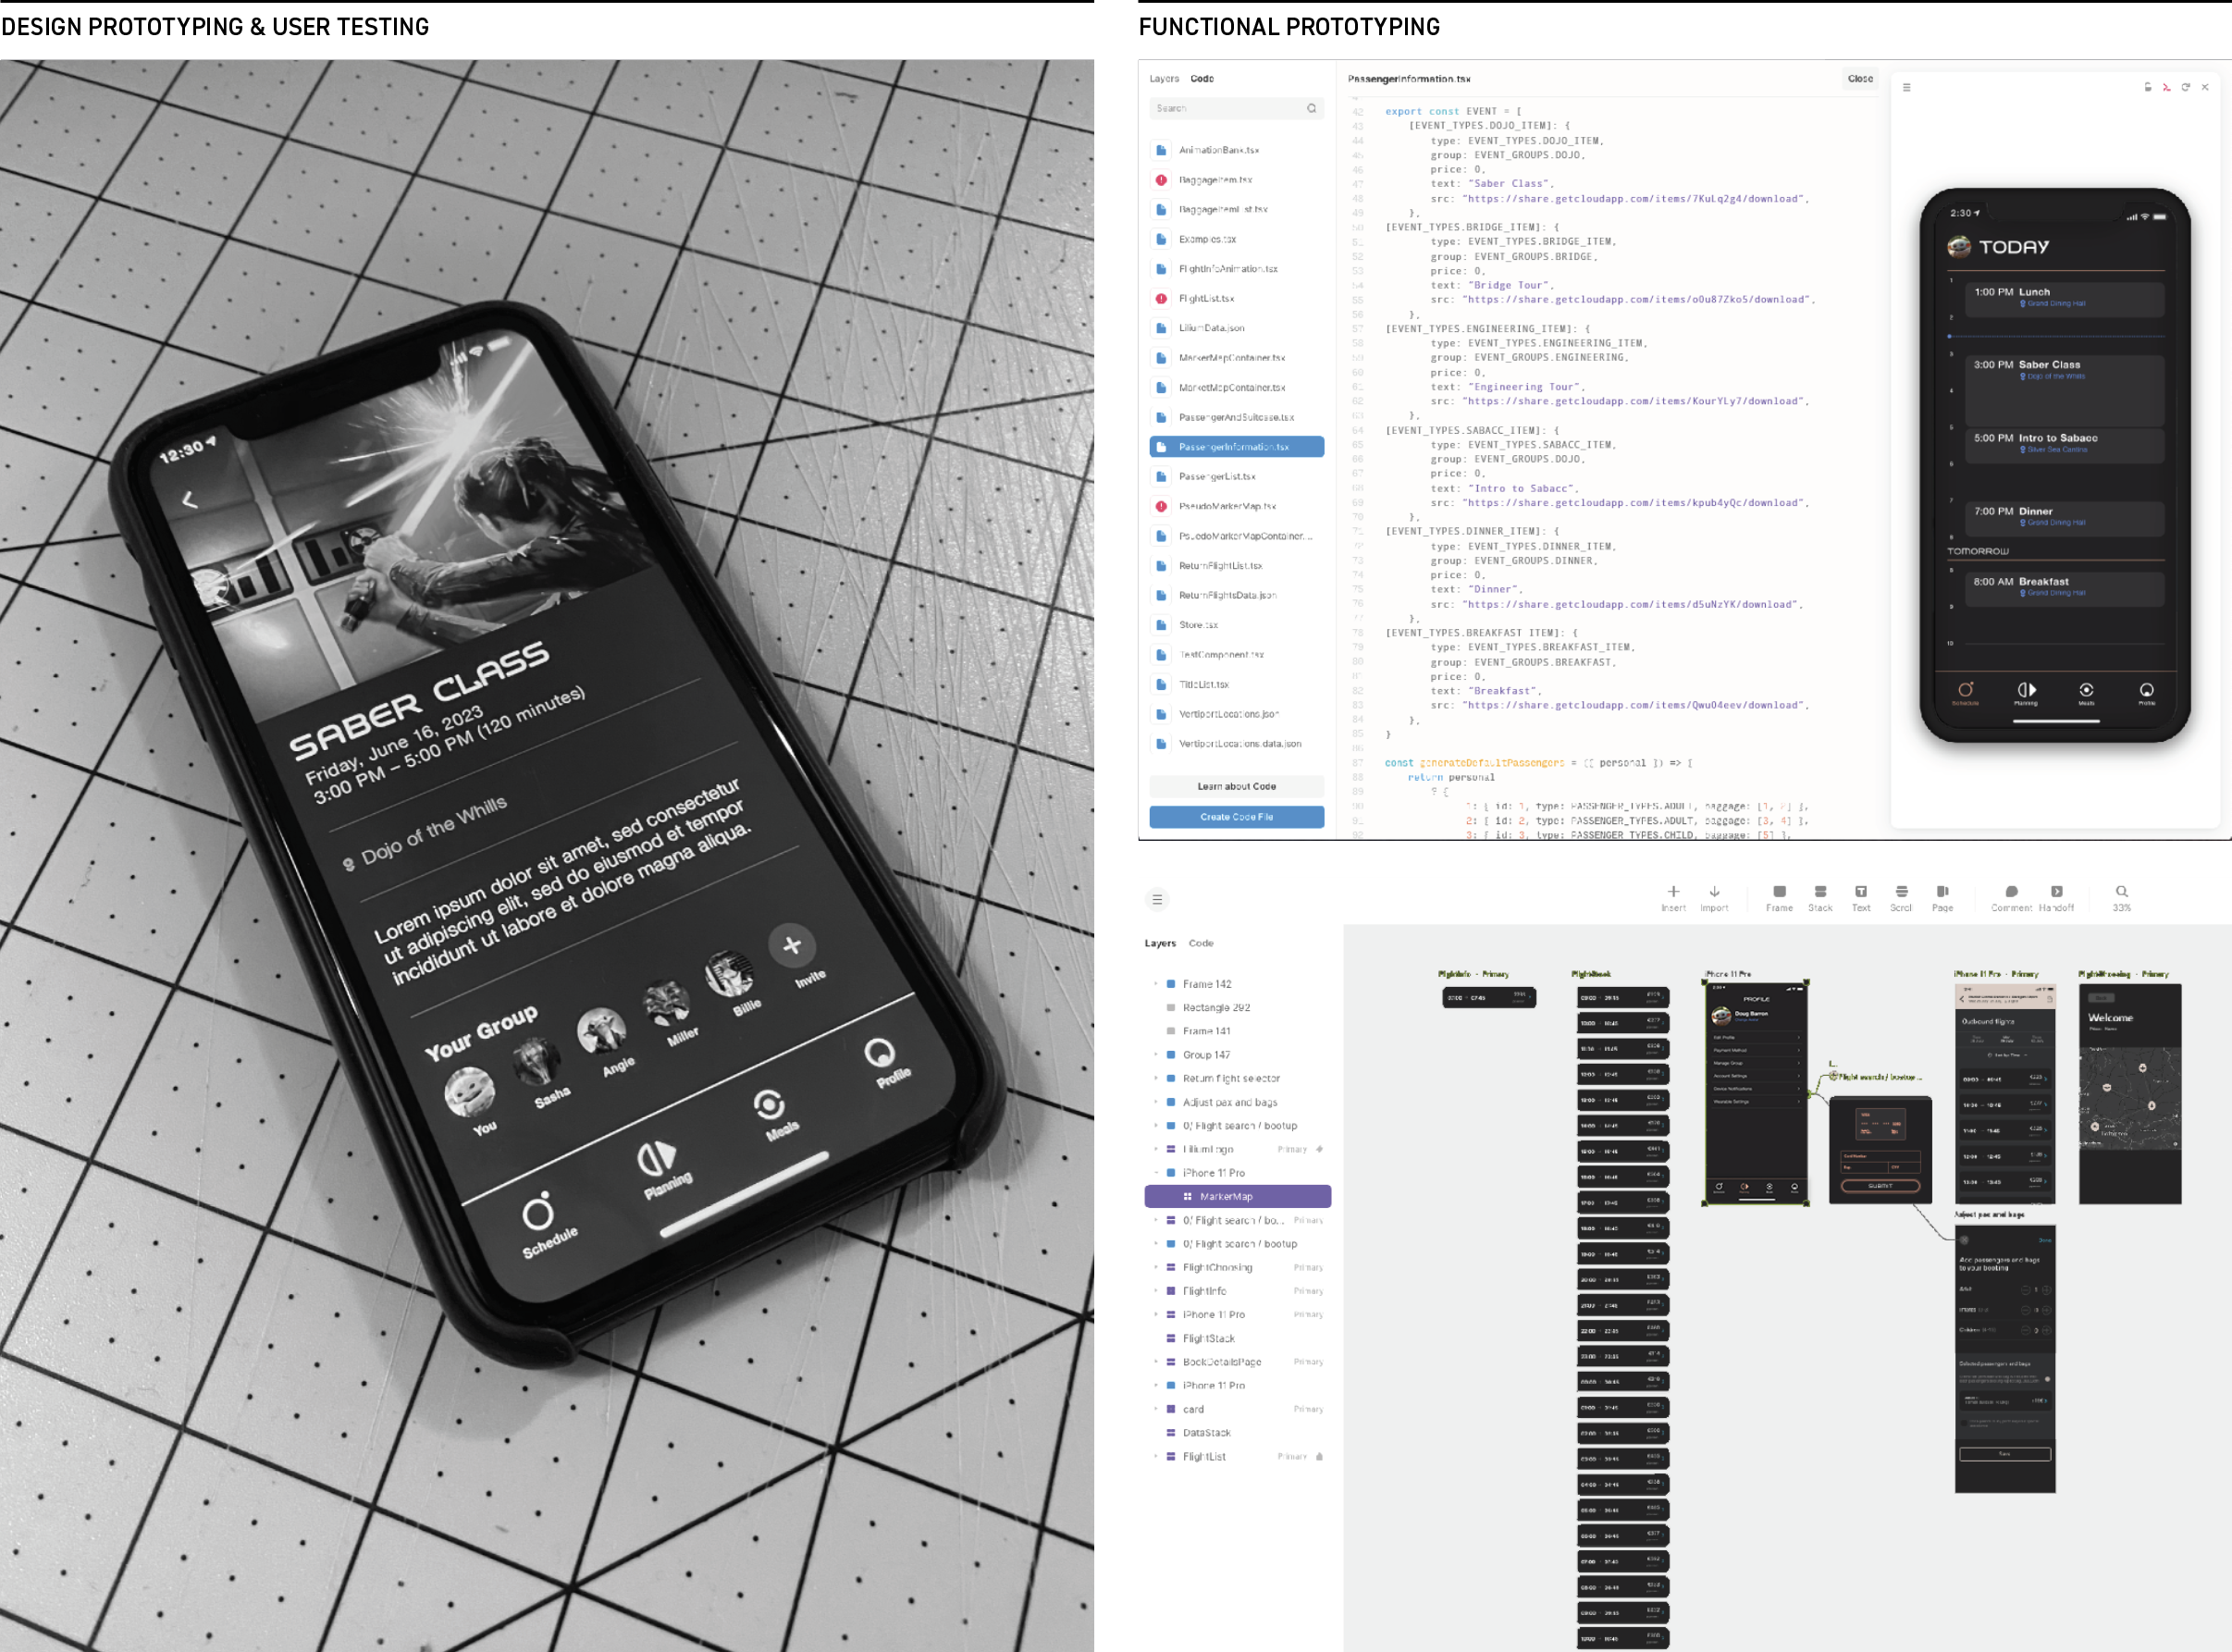
Task: Select the Stack tool in the toolbar
Action: point(1820,890)
